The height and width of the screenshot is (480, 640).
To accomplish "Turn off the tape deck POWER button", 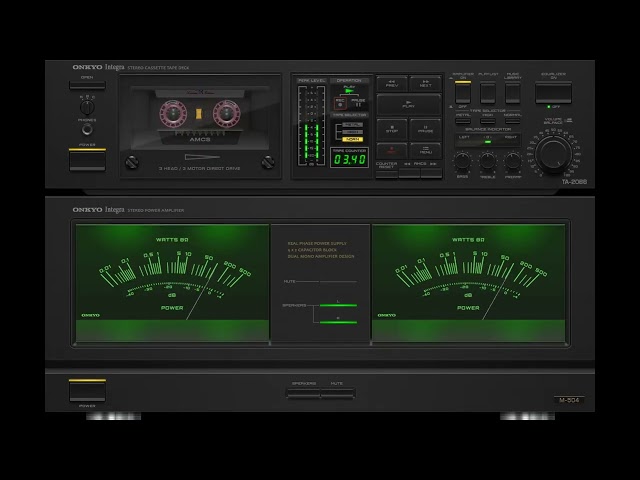I will click(87, 160).
